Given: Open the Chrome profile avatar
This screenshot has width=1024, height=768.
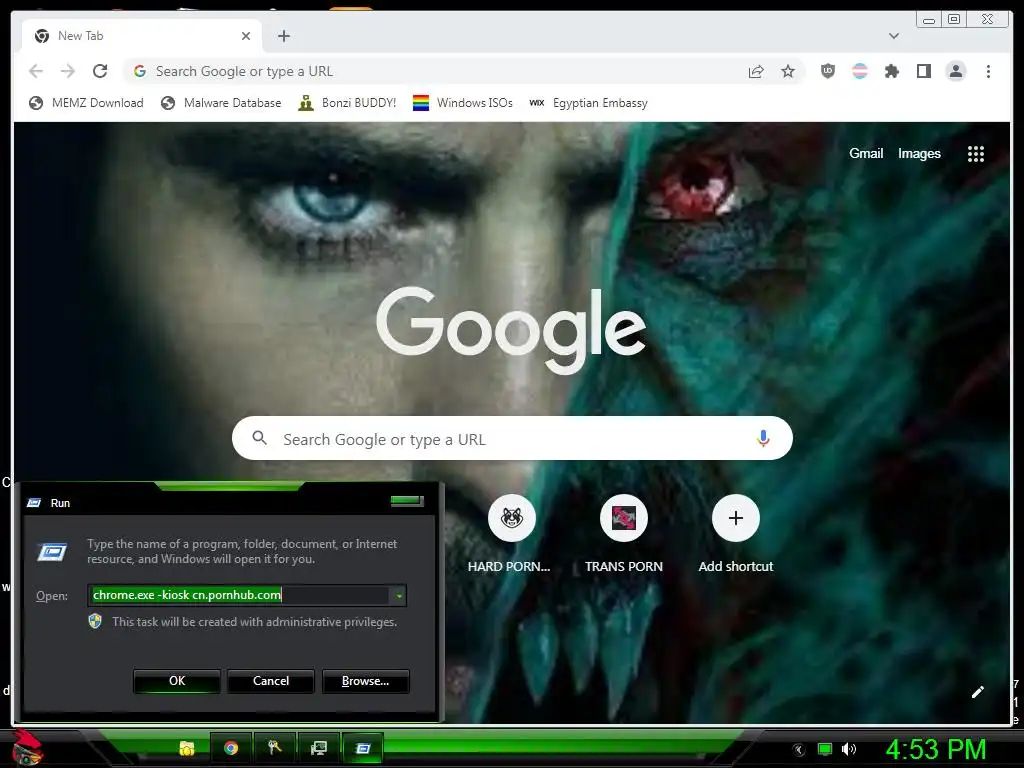Looking at the screenshot, I should 955,71.
